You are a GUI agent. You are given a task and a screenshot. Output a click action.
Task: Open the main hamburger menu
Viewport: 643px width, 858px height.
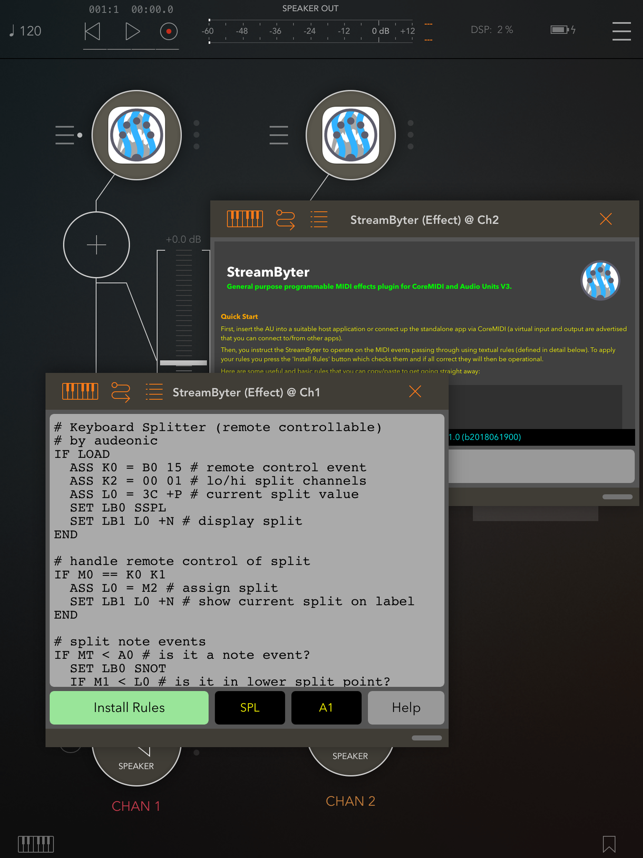[621, 31]
